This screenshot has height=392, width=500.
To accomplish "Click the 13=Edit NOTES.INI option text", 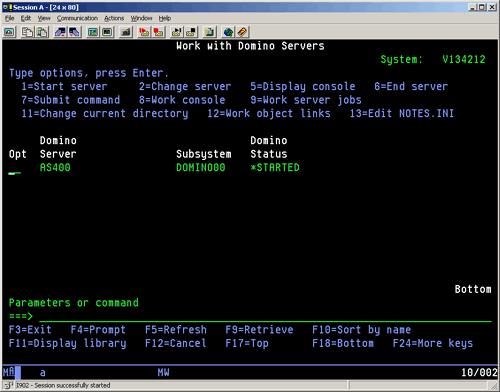I will coord(402,114).
